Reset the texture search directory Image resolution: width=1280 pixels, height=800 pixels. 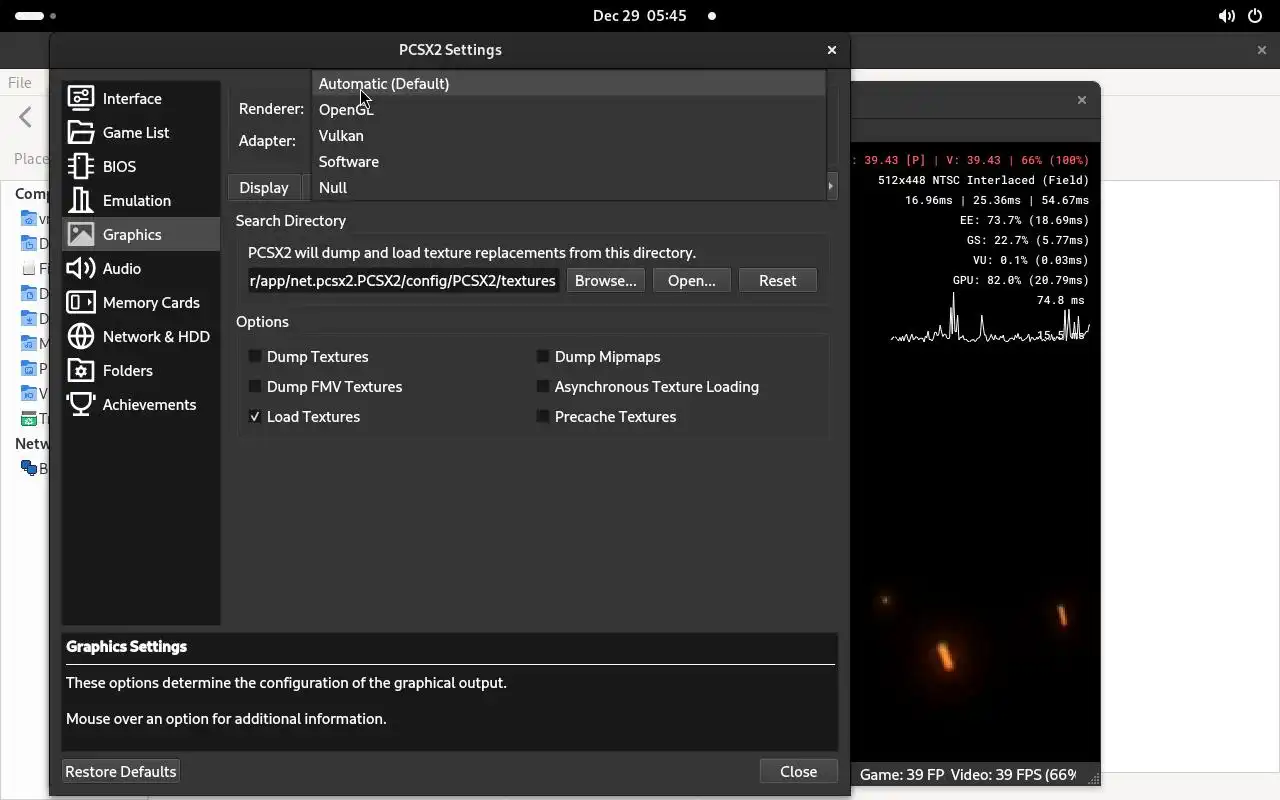777,280
